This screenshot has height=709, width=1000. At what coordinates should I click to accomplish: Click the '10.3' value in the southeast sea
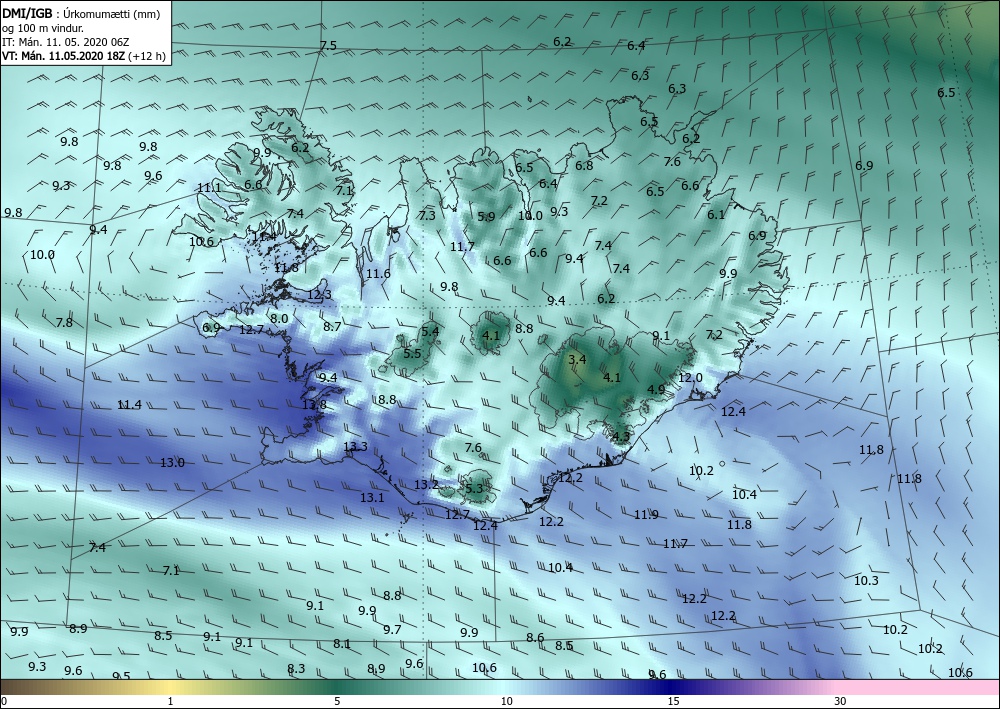[x=866, y=580]
